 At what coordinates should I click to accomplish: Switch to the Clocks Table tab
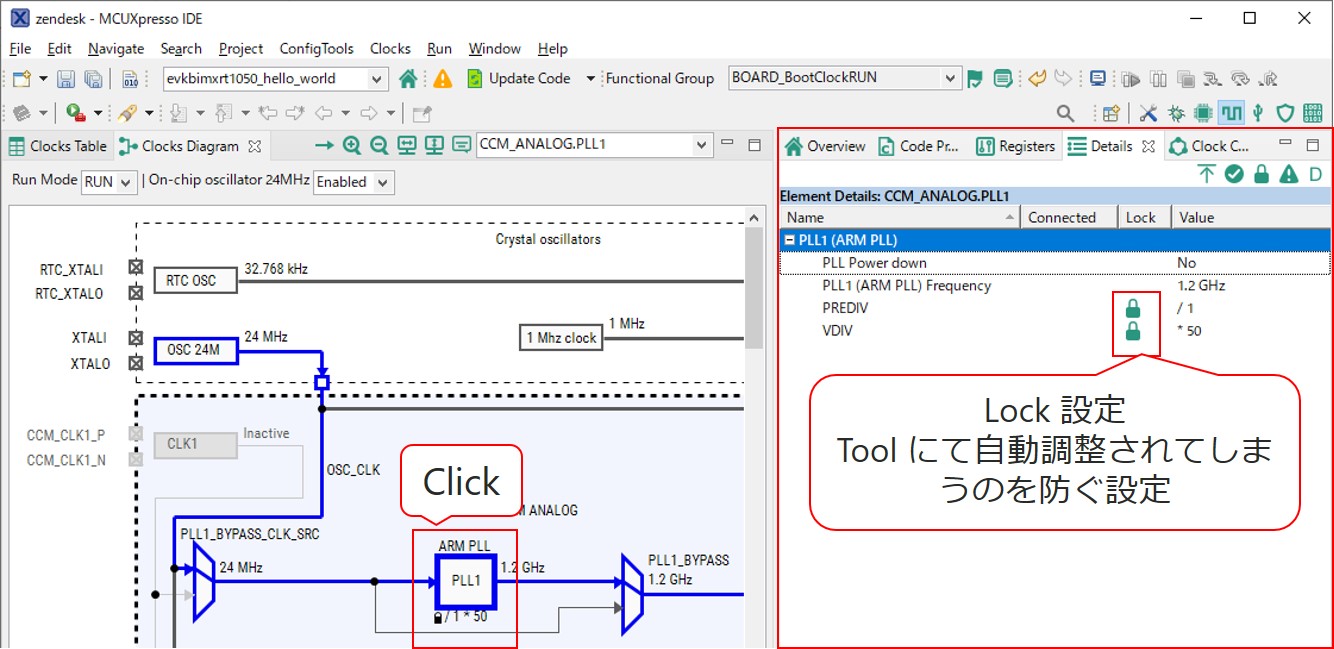[x=58, y=146]
